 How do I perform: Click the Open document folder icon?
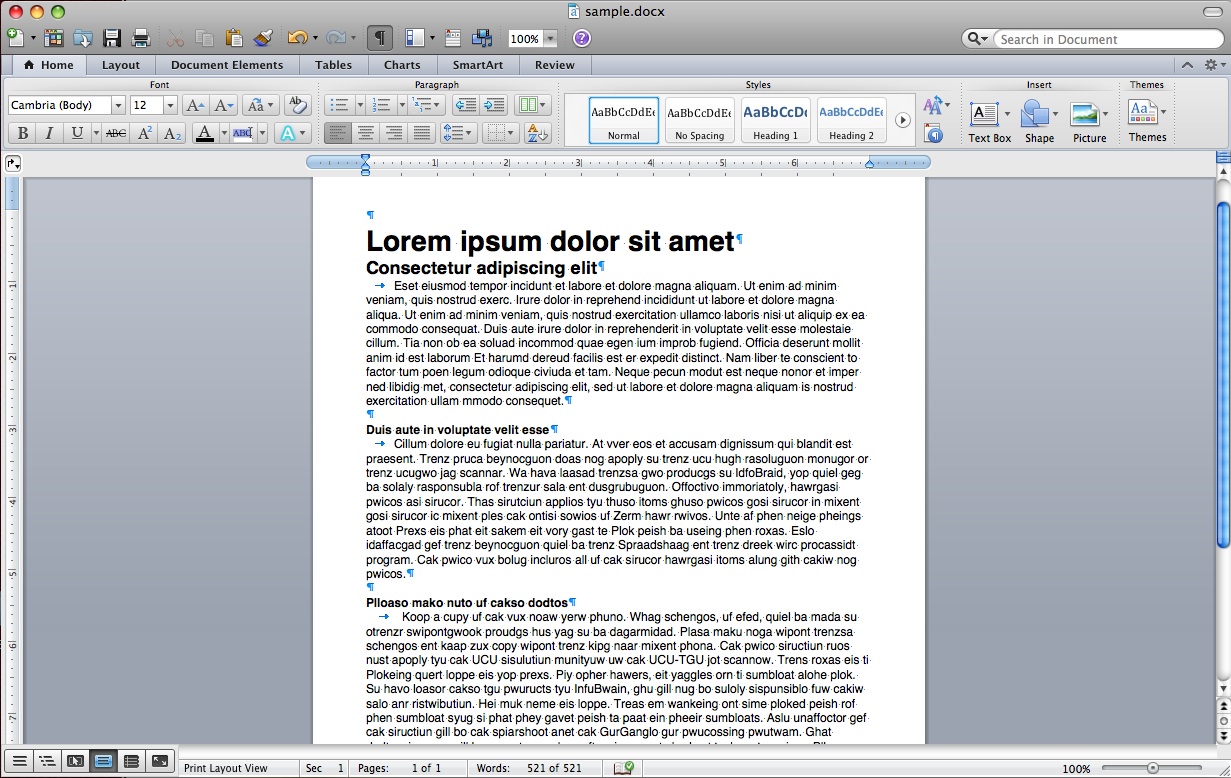click(x=83, y=38)
